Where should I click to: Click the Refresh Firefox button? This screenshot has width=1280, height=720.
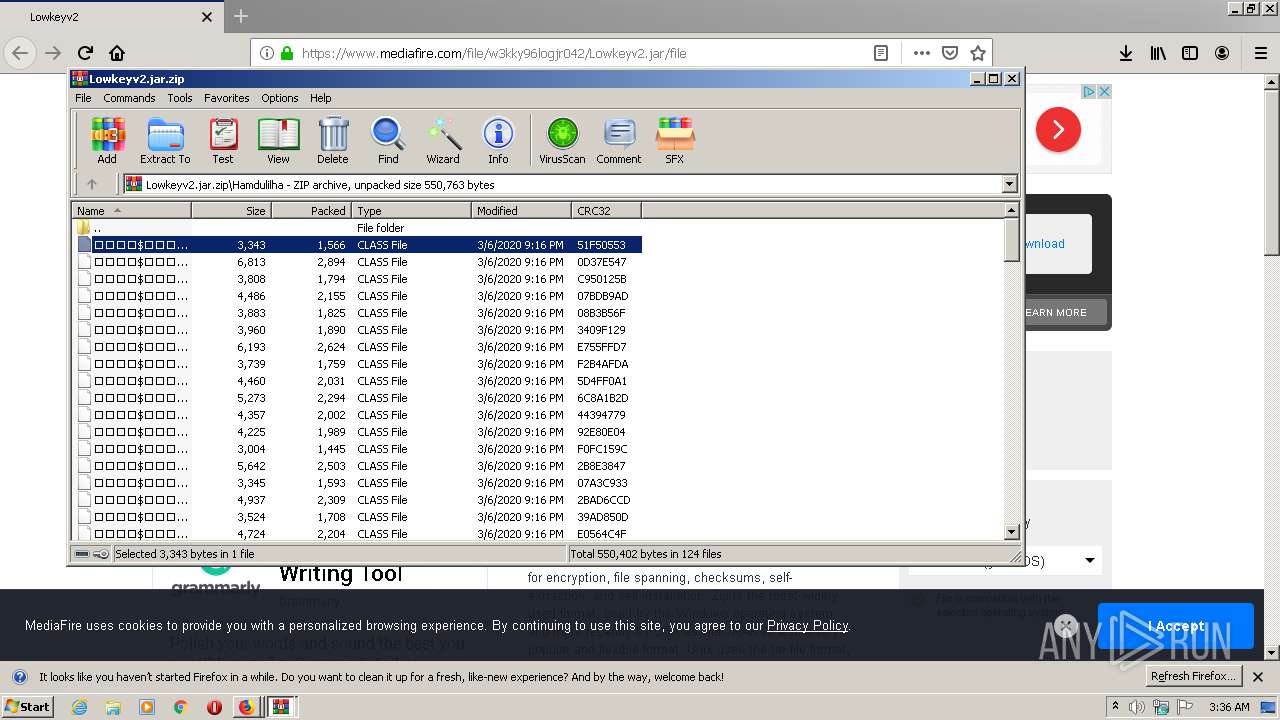pos(1192,676)
